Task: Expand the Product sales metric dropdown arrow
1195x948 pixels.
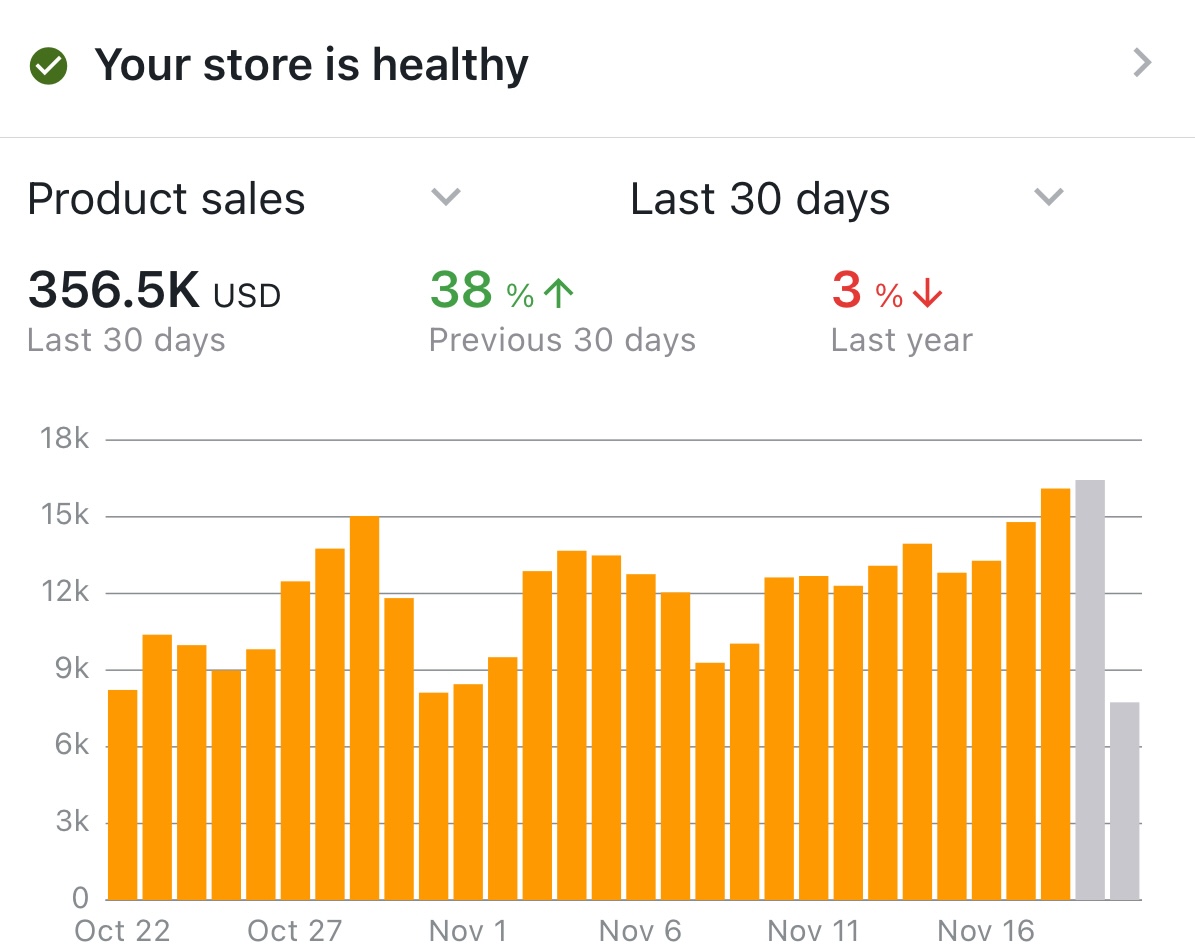Action: [445, 196]
